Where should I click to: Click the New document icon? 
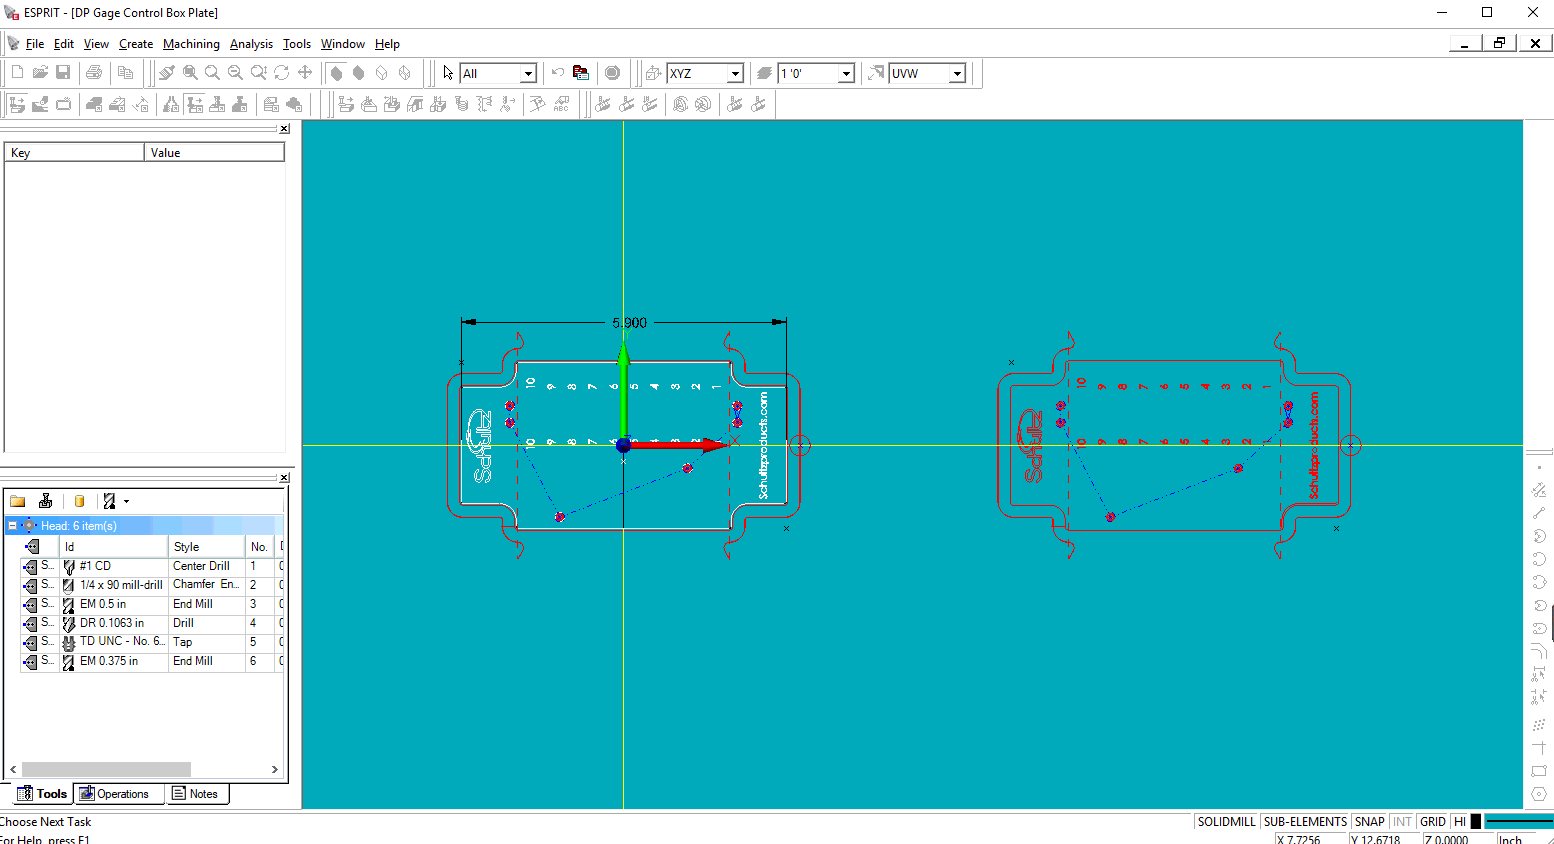17,72
